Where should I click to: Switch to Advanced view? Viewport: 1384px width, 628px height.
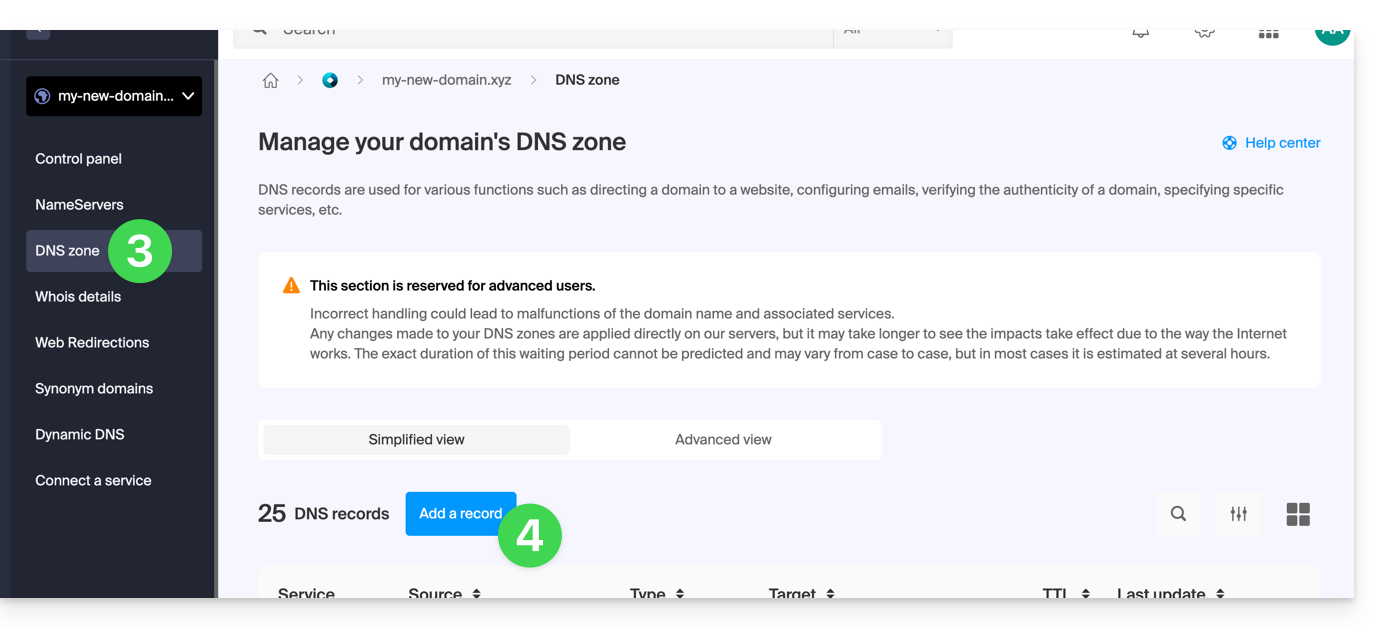coord(723,440)
